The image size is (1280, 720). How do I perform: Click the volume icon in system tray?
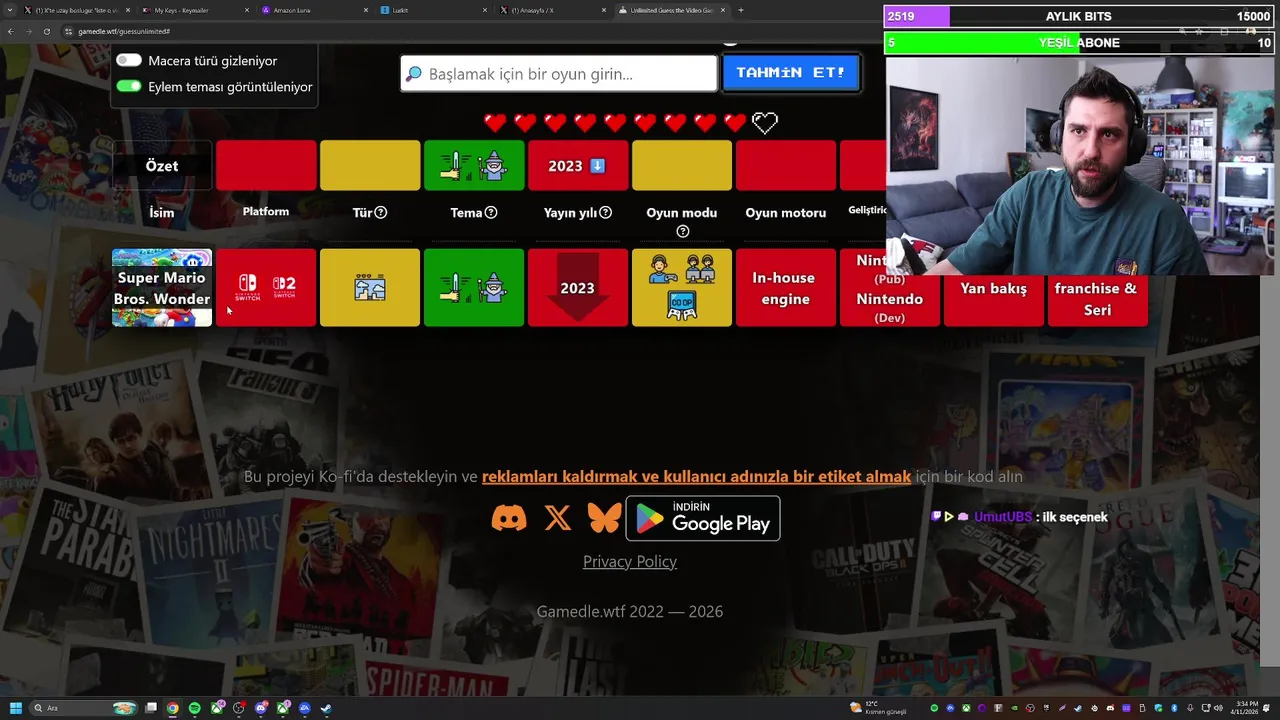(x=1218, y=708)
